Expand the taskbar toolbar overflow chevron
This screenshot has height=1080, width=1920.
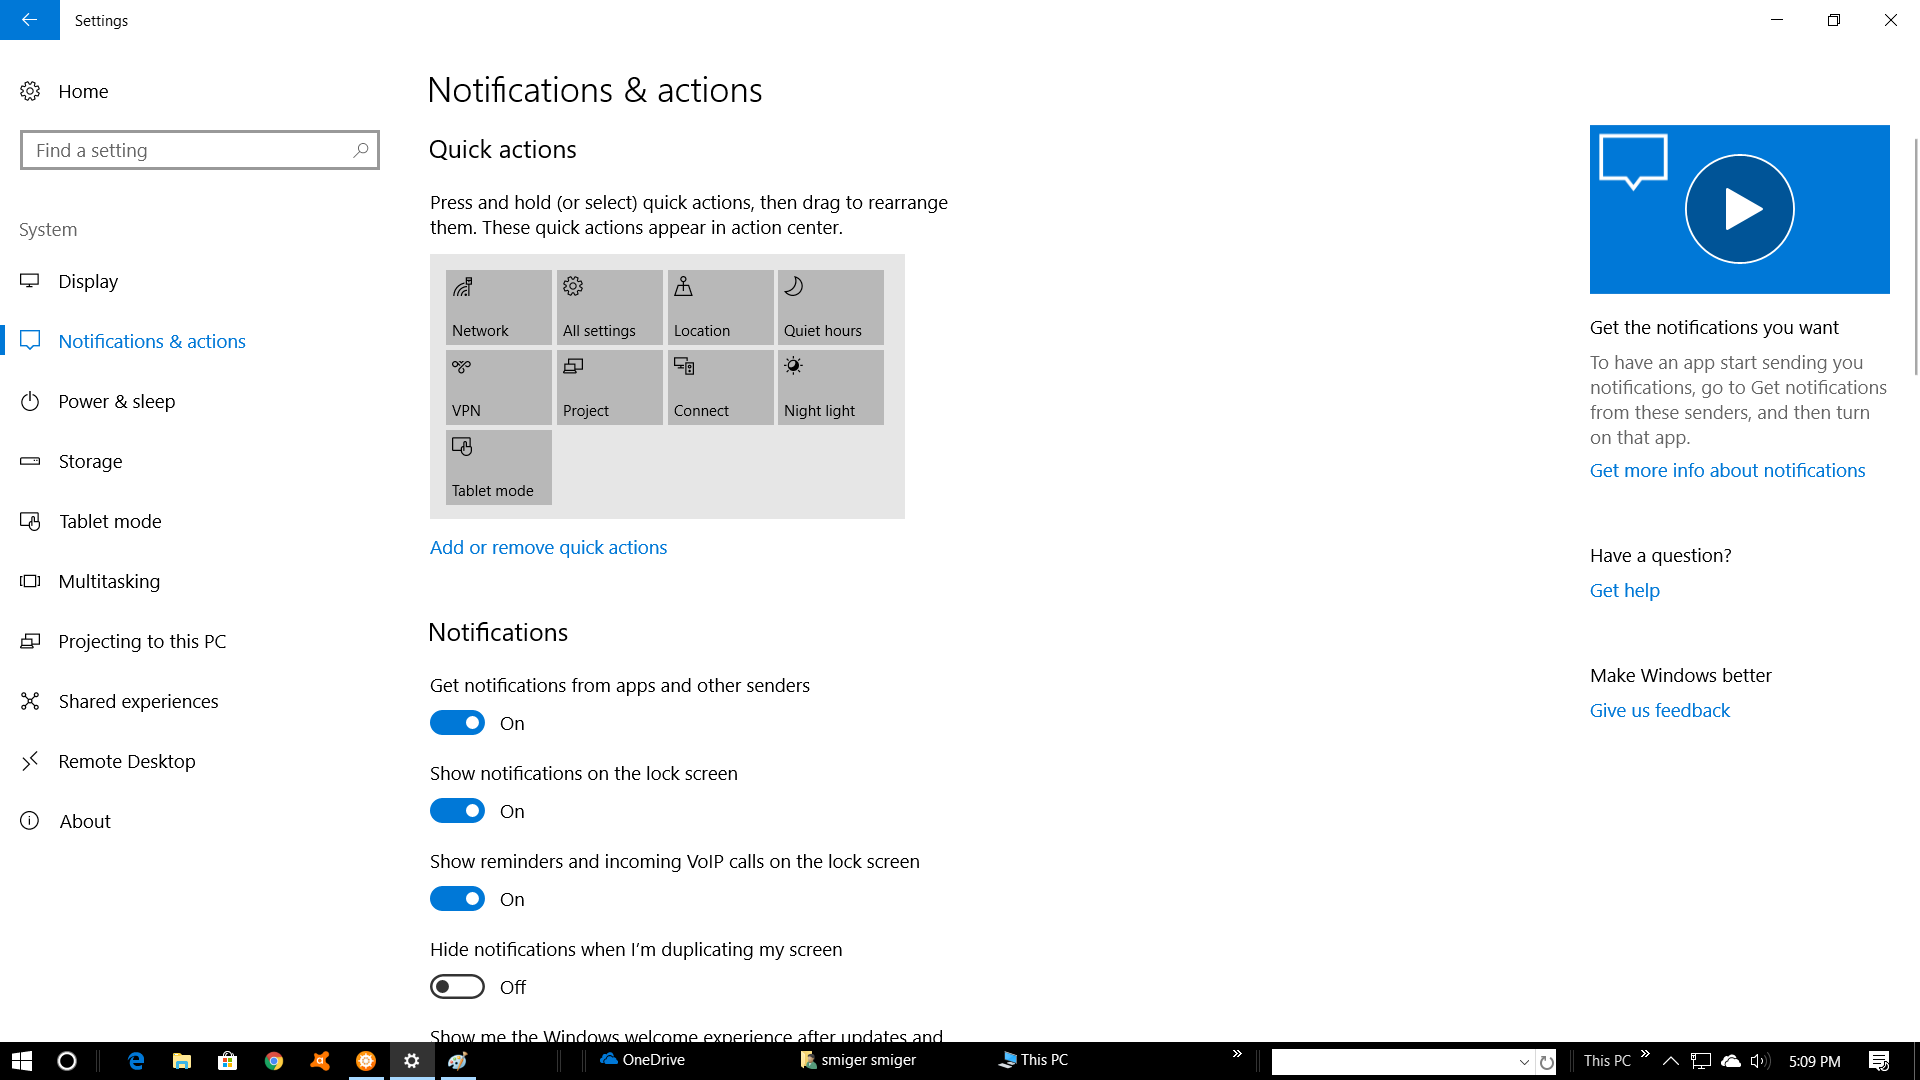(1237, 1054)
